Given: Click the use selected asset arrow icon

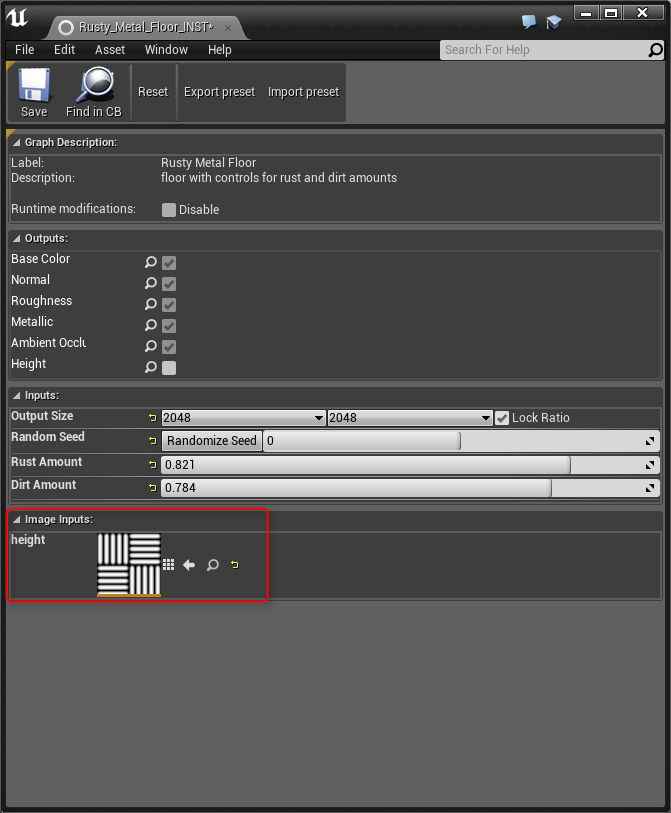Looking at the screenshot, I should (189, 565).
